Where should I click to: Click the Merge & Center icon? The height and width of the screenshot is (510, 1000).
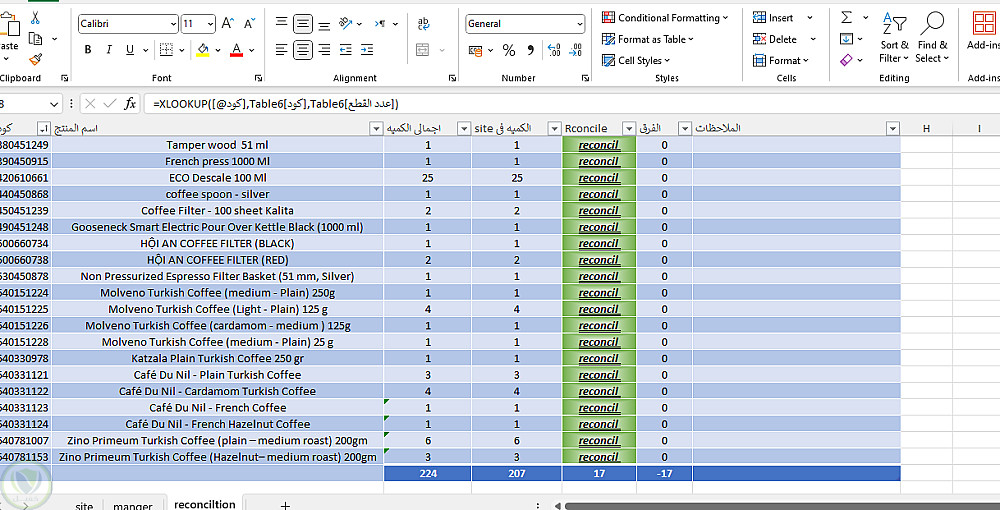coord(422,50)
